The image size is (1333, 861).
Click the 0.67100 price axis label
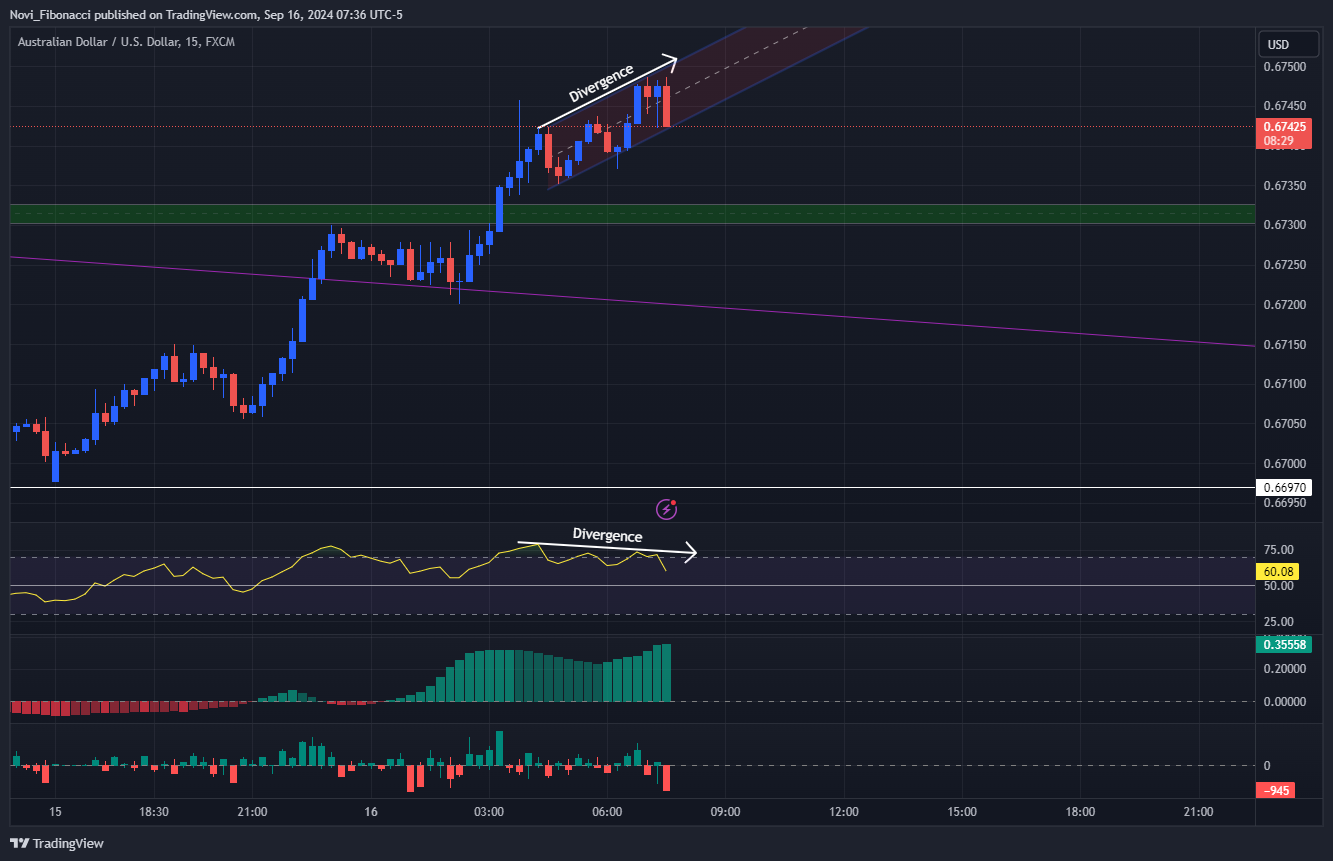pos(1283,384)
